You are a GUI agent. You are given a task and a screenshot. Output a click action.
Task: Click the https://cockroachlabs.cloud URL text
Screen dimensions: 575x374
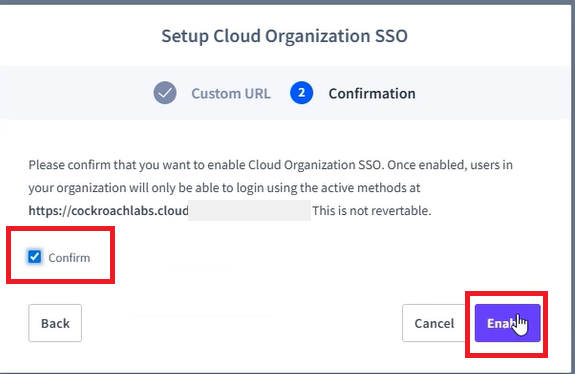pos(109,211)
